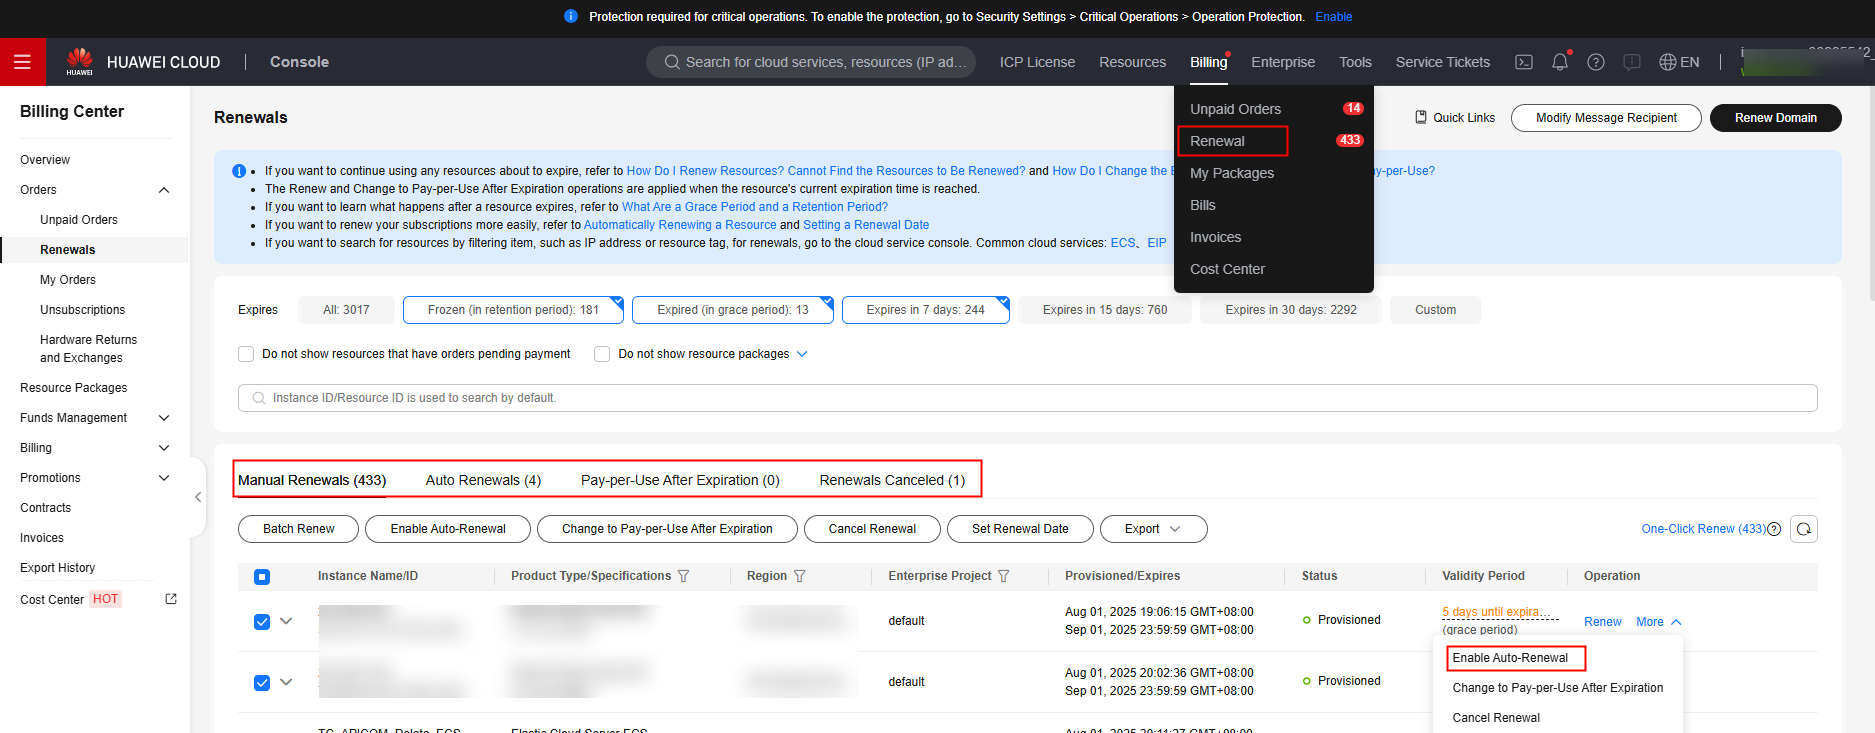Open Pay-per-Use After Expiration (0) tab
This screenshot has height=733, width=1875.
(680, 480)
